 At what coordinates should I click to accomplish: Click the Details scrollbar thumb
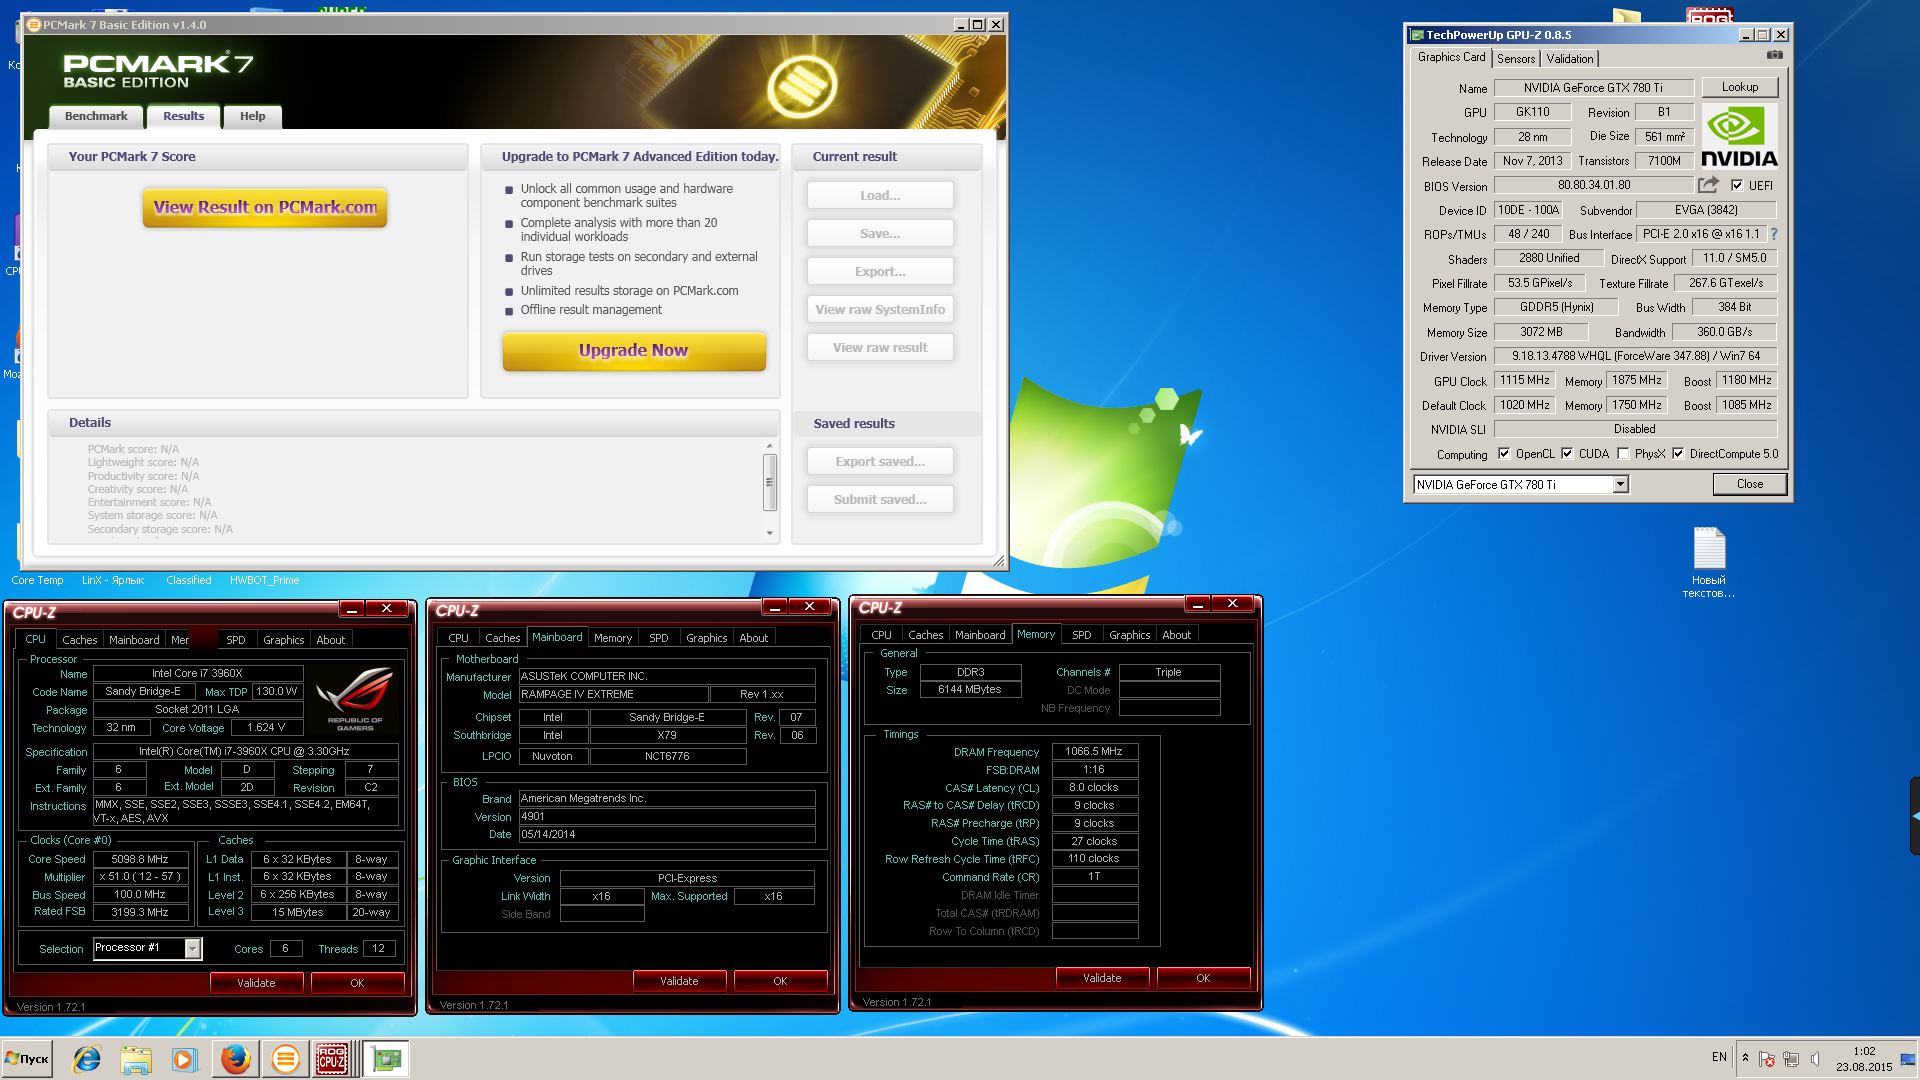(x=770, y=481)
